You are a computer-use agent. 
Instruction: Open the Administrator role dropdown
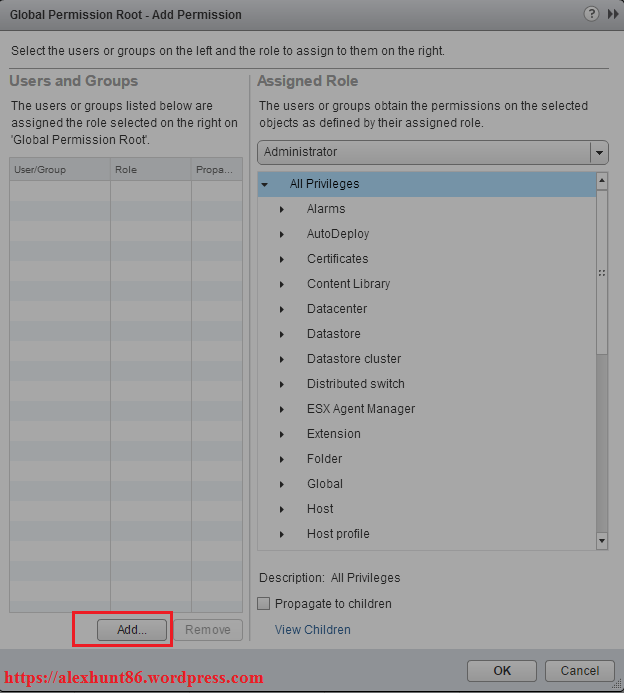(599, 153)
